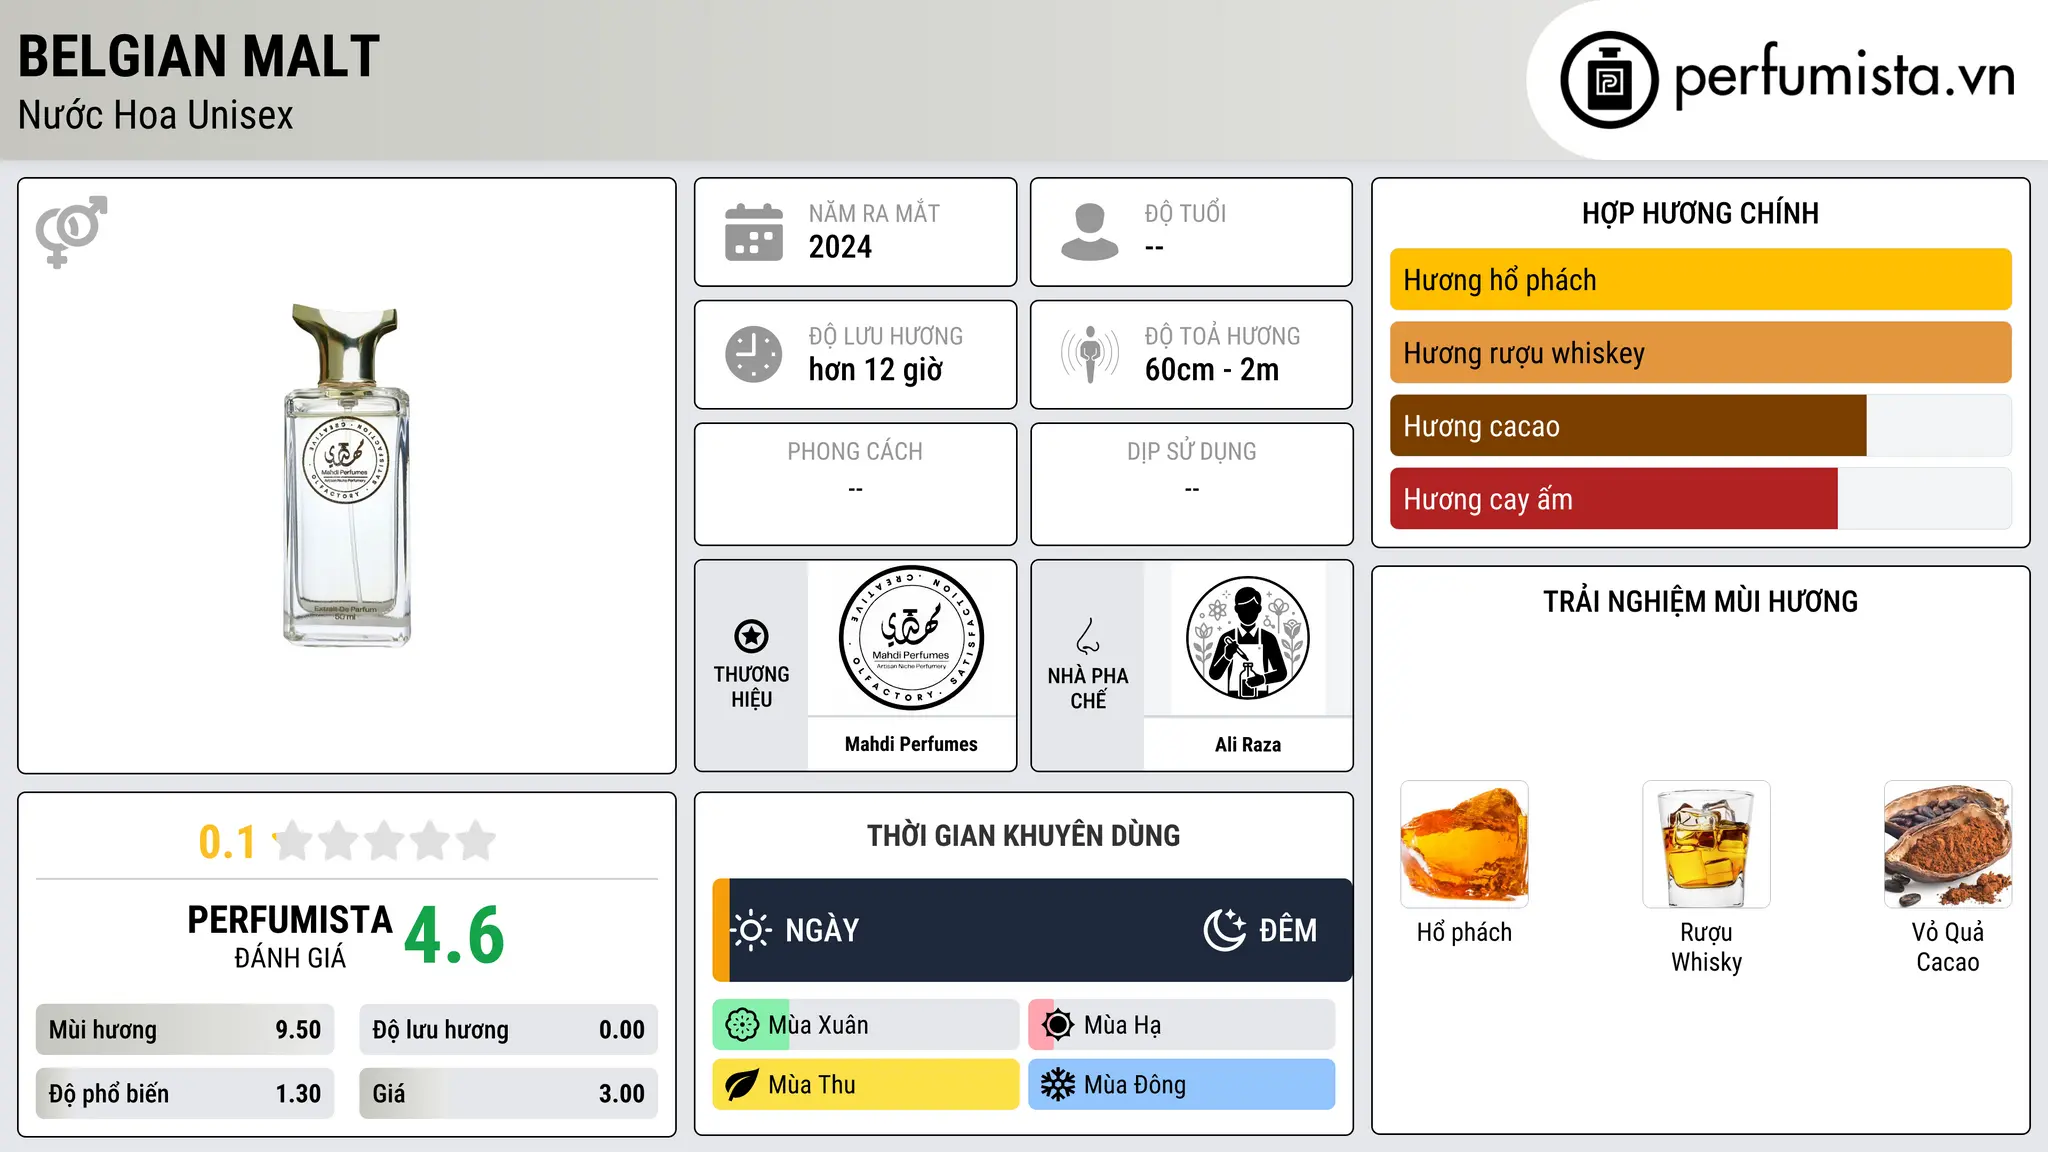Image resolution: width=2048 pixels, height=1152 pixels.
Task: Click the sillage value 60cm - 2m
Action: point(1212,370)
